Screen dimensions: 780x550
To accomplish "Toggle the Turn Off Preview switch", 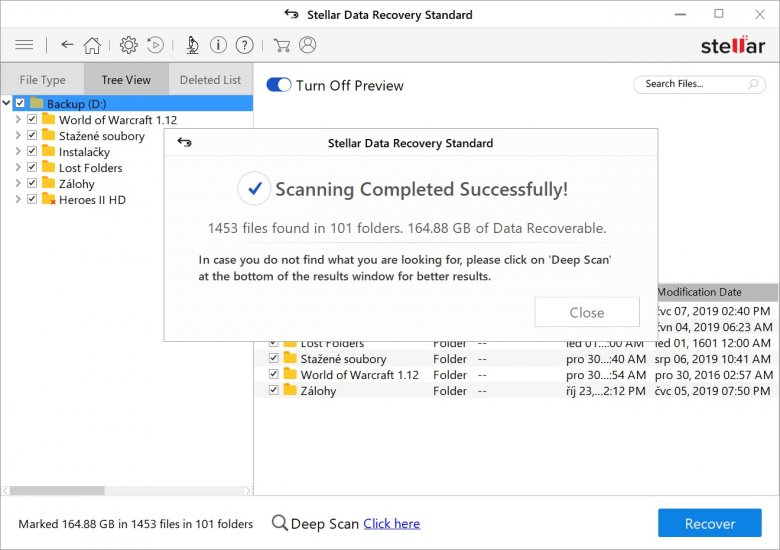I will [x=279, y=85].
